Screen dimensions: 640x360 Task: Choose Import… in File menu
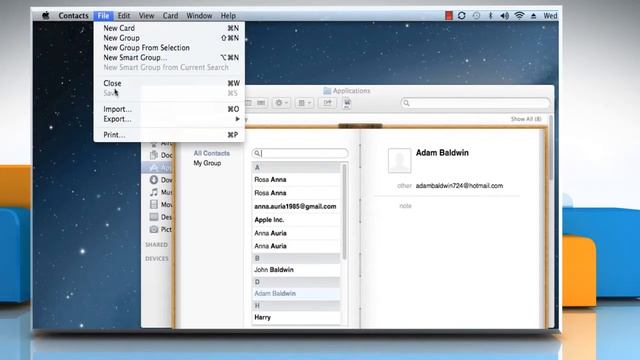(x=169, y=109)
